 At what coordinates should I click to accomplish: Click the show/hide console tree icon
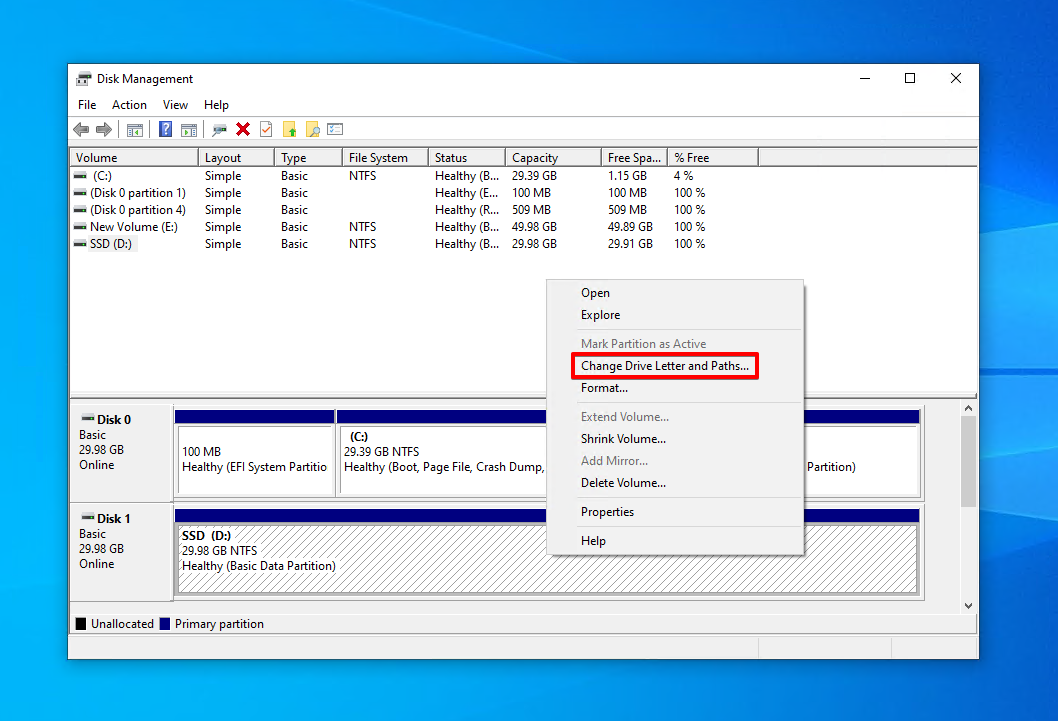[x=134, y=130]
